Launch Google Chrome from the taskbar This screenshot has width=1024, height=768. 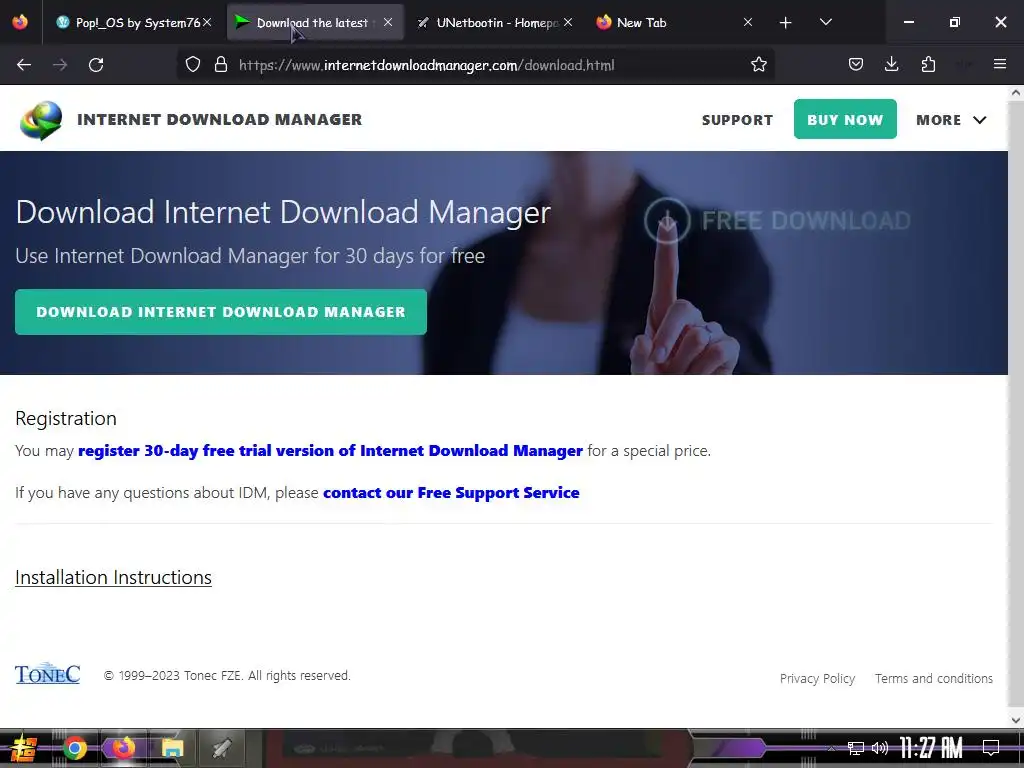tap(75, 748)
